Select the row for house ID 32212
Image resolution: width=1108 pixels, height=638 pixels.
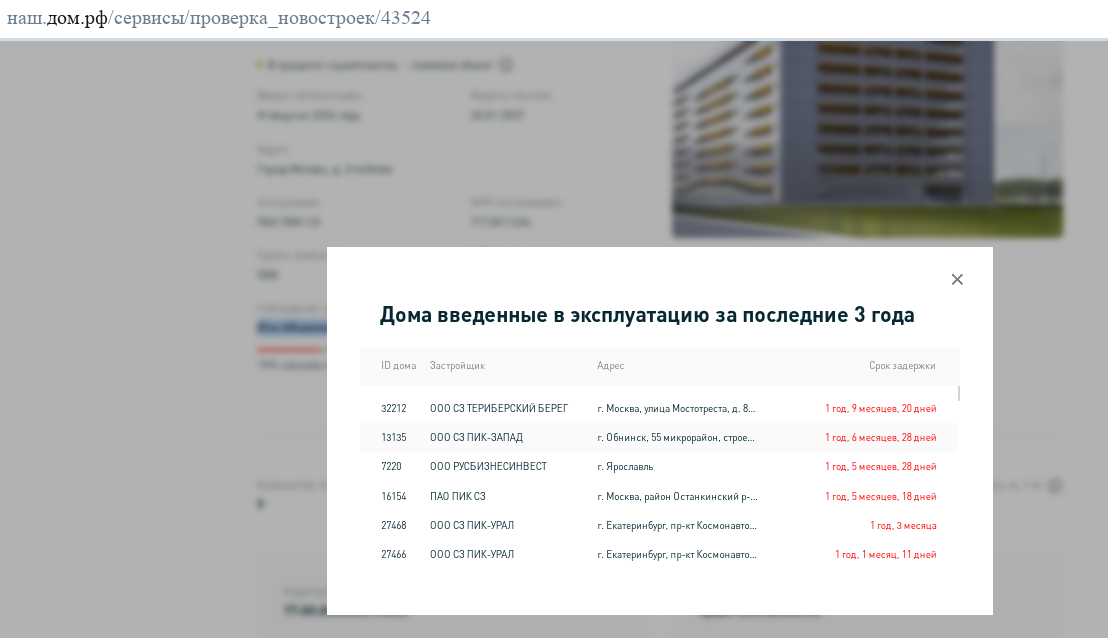[660, 408]
